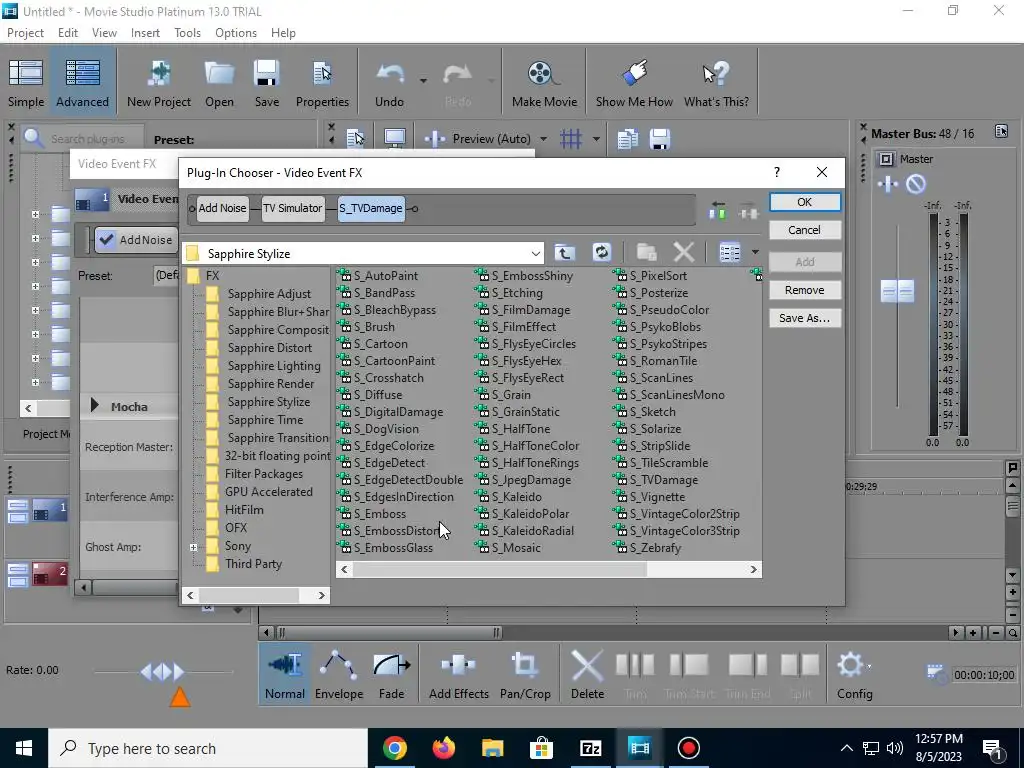This screenshot has width=1024, height=768.
Task: Open File Explorer from taskbar
Action: (493, 748)
